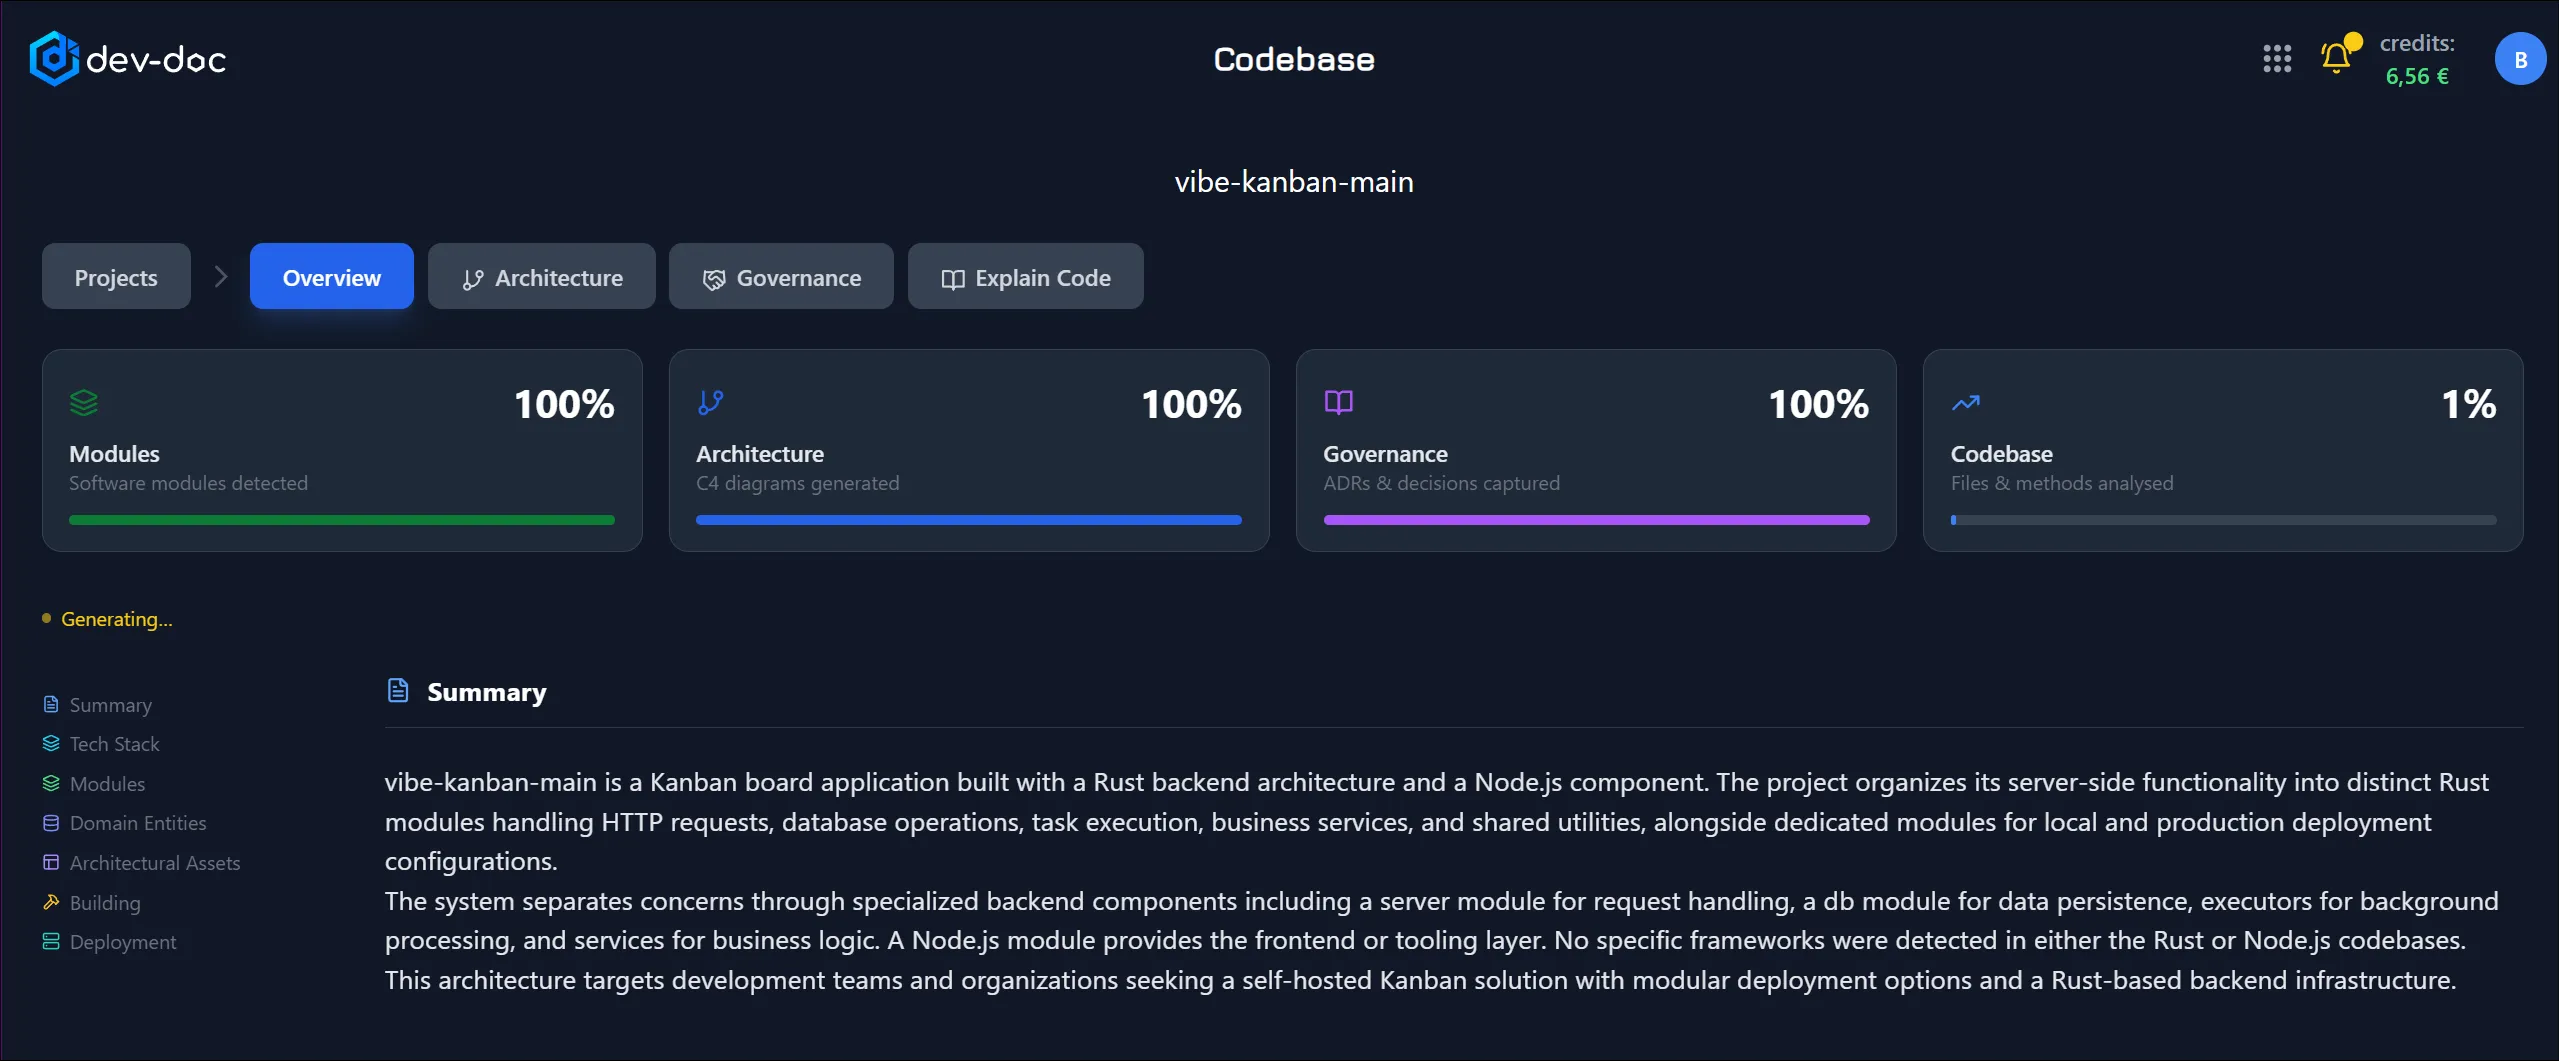Open the user avatar B menu

point(2520,59)
